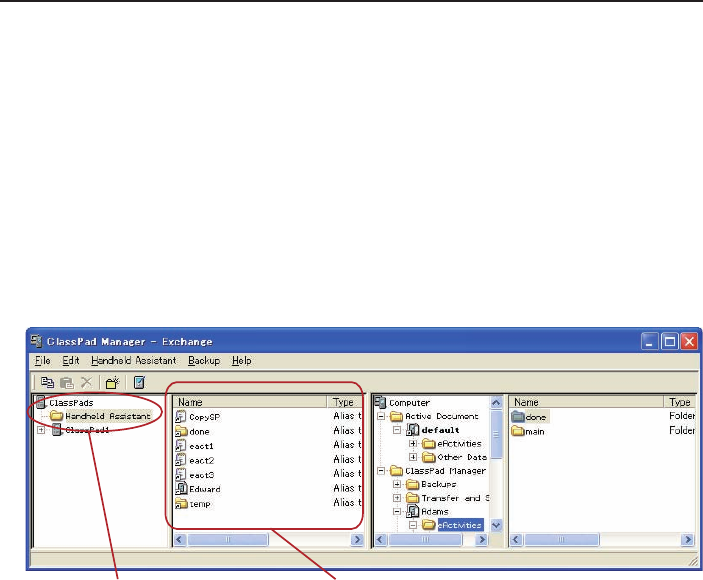Image resolution: width=703 pixels, height=580 pixels.
Task: Select the eact2 alias file
Action: [x=201, y=460]
